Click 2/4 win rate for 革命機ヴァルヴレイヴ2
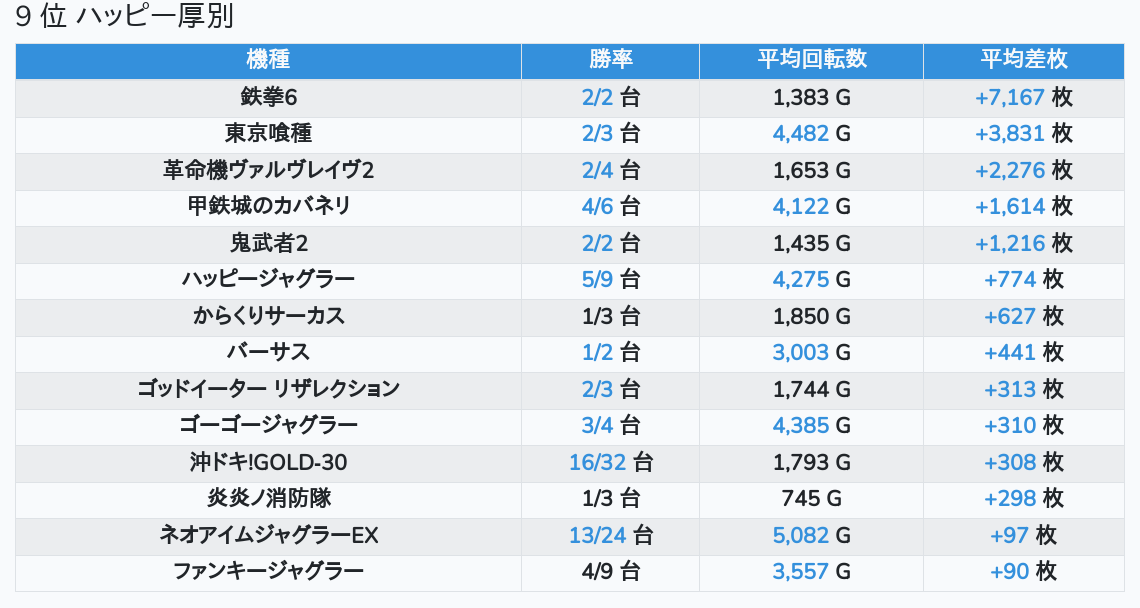 597,170
